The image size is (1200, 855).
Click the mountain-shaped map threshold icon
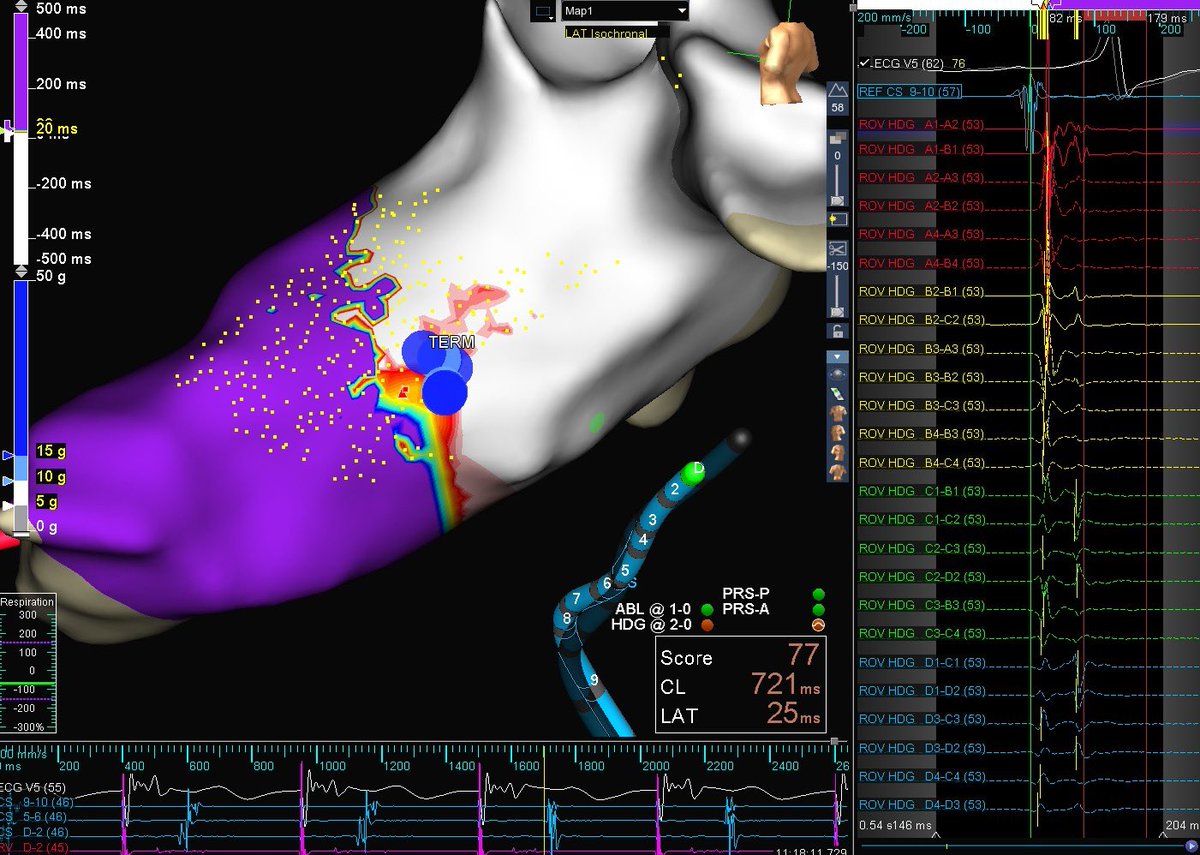(838, 89)
